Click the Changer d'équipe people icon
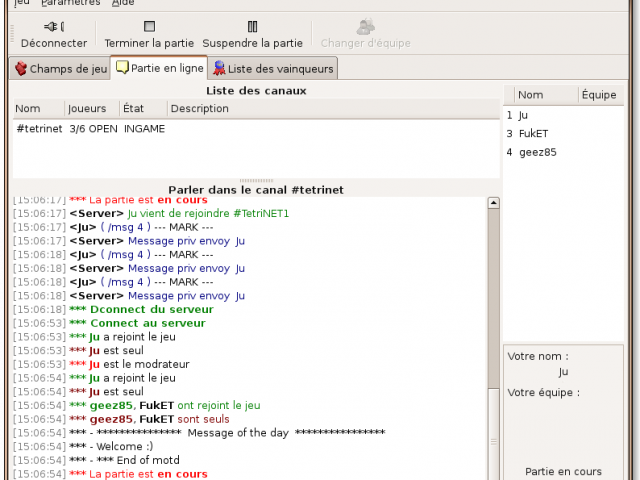Screen dimensions: 640x480 pos(365,27)
